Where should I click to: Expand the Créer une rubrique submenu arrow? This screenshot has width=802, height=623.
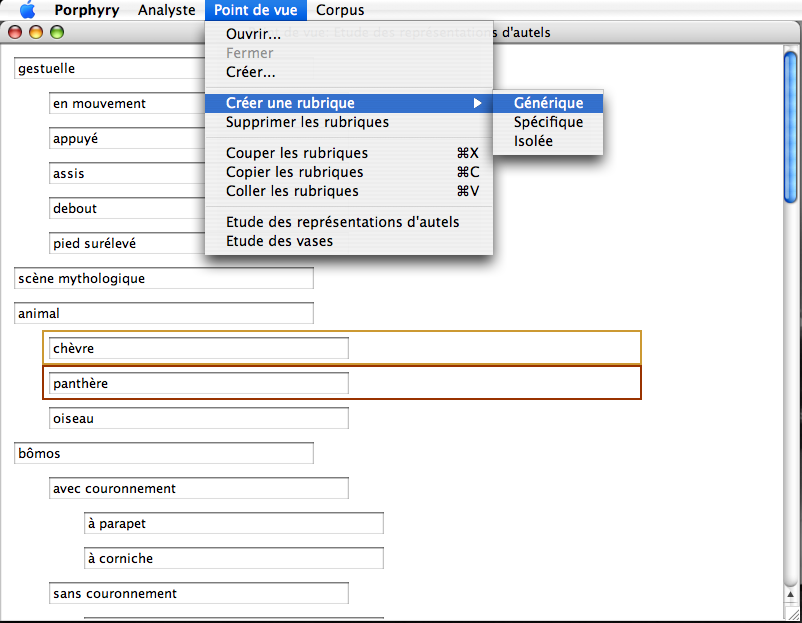tap(478, 103)
